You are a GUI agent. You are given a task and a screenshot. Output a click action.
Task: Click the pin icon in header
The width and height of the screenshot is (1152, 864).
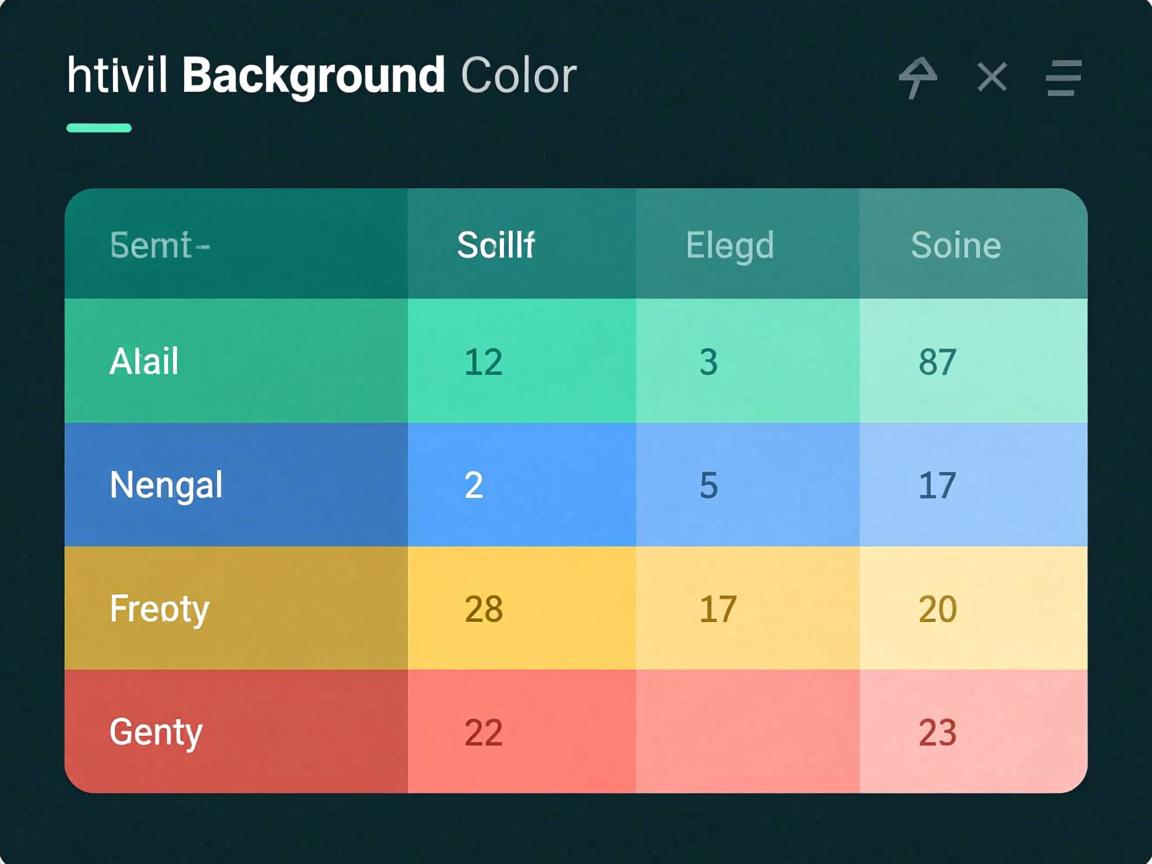click(917, 77)
